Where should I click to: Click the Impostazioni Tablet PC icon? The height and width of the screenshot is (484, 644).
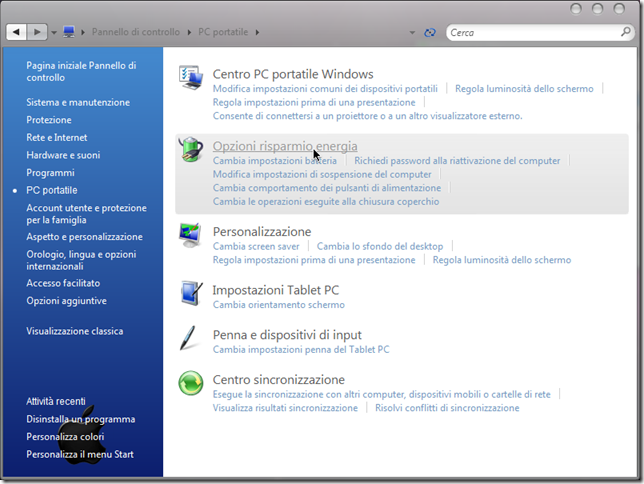(x=191, y=293)
